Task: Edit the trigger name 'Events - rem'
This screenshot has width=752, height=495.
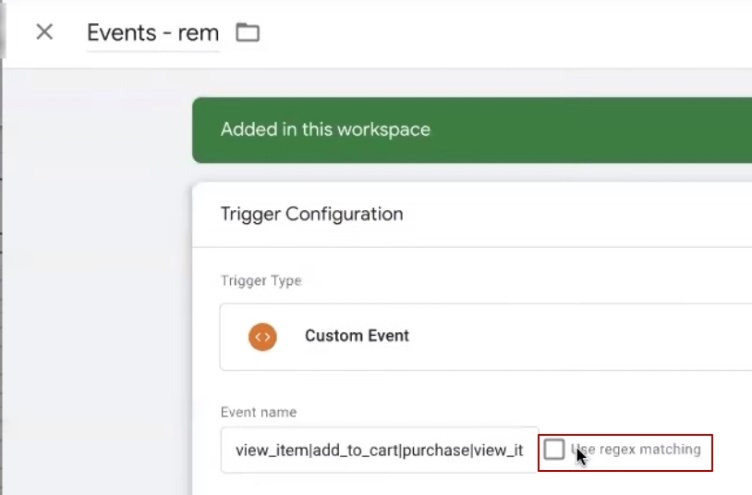Action: click(x=152, y=33)
